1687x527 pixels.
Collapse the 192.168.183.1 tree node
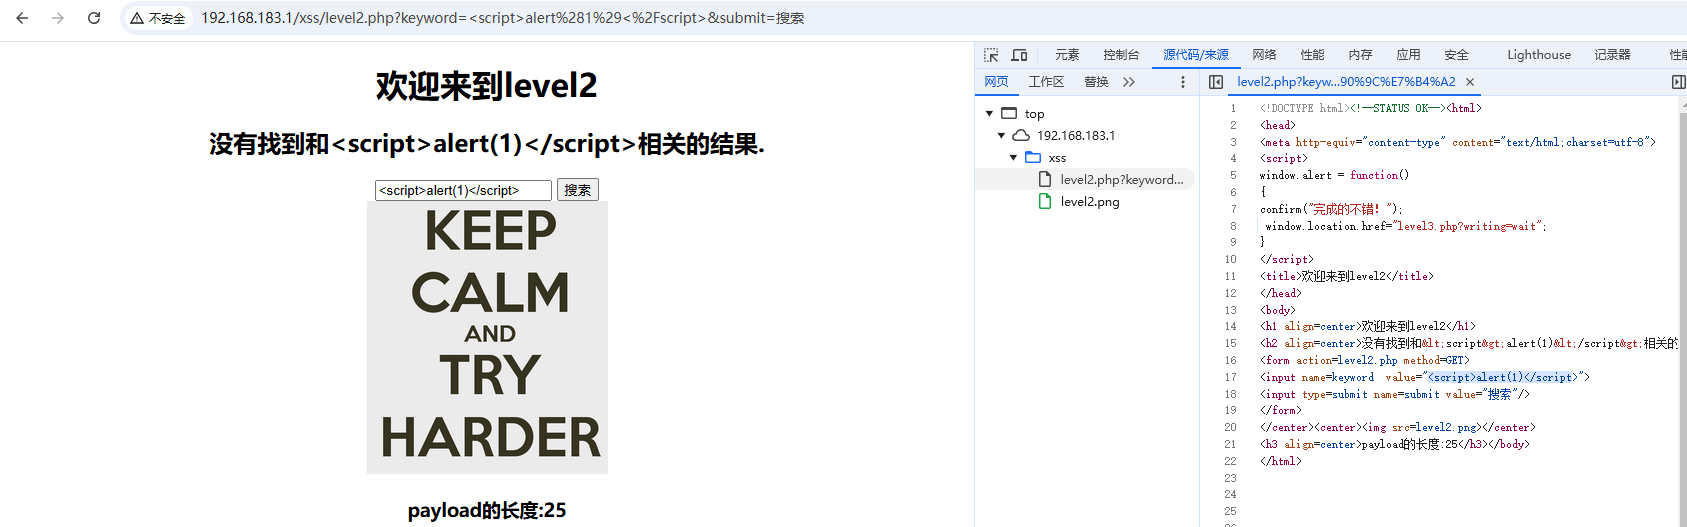point(1002,136)
